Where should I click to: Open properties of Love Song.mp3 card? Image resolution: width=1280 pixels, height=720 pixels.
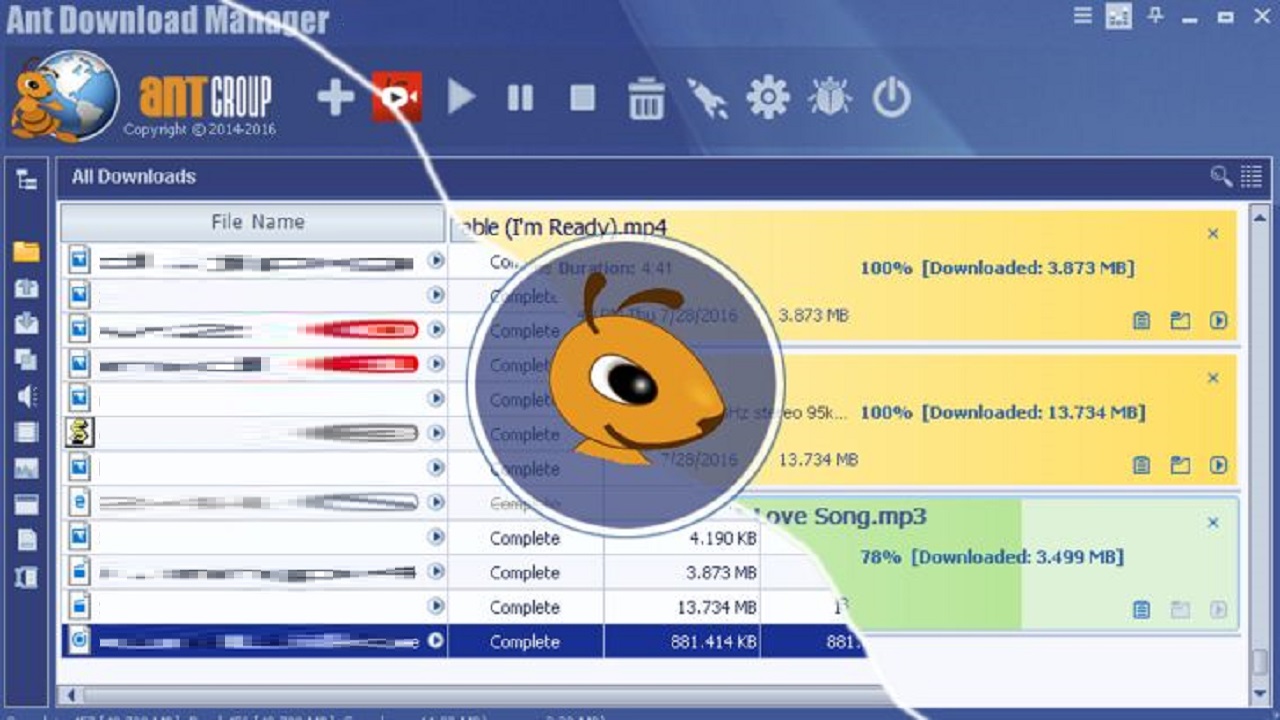pyautogui.click(x=1142, y=609)
